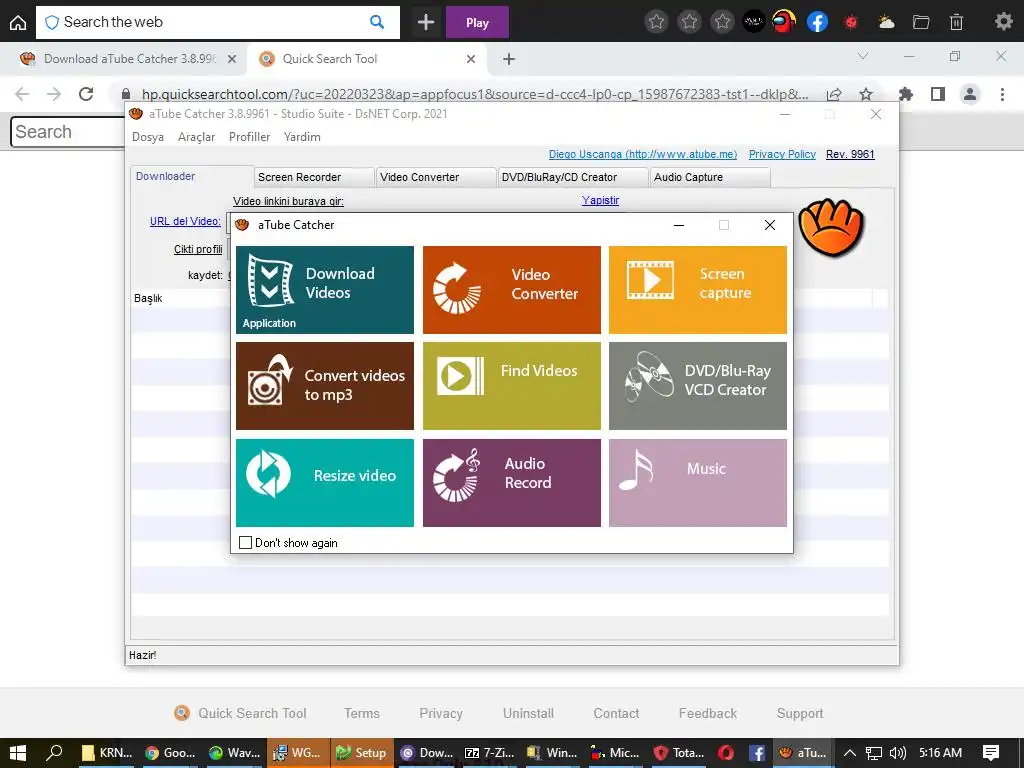Click the browser home icon
This screenshot has width=1024, height=768.
(18, 22)
